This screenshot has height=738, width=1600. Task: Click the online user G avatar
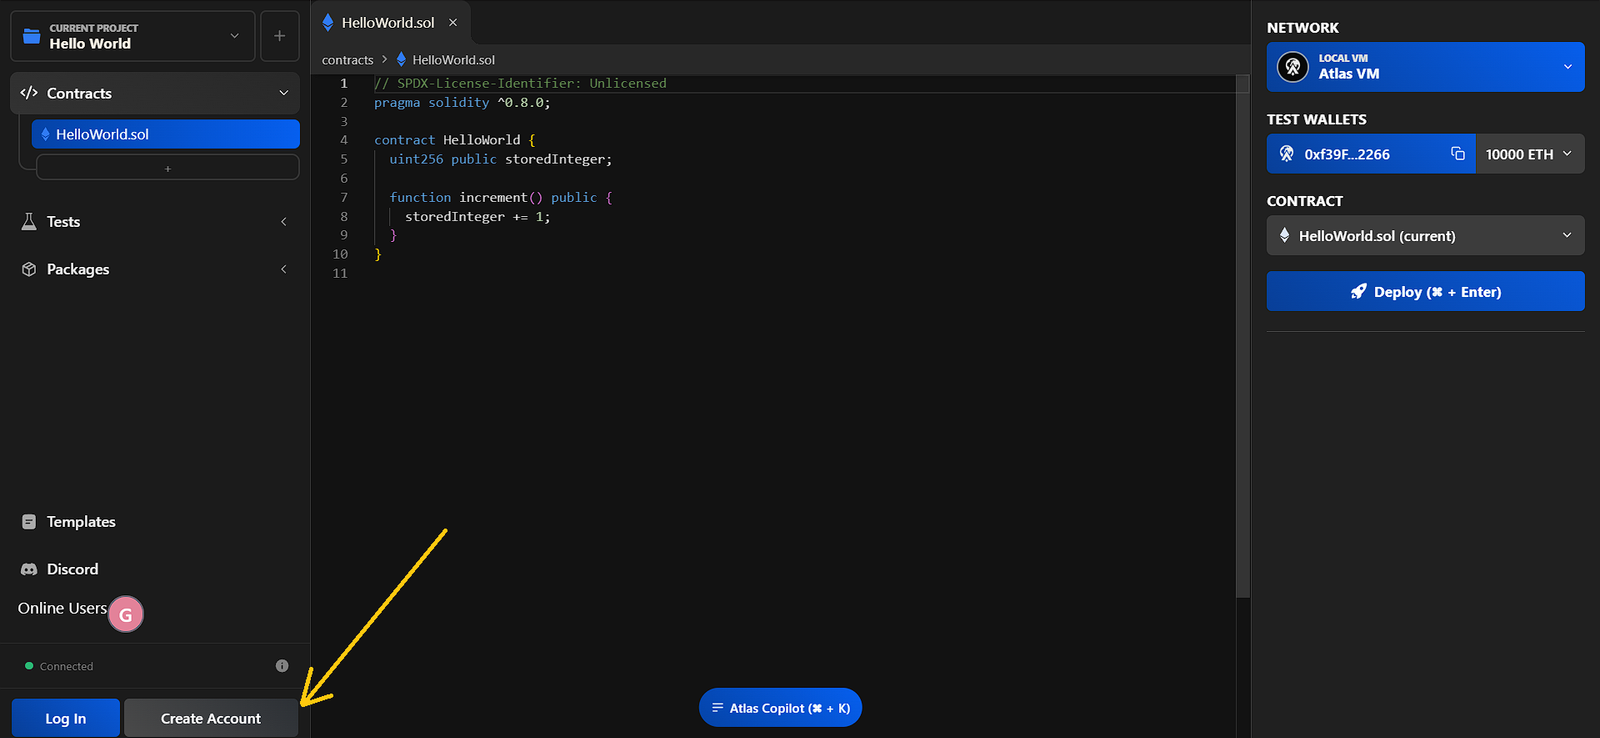pos(126,614)
